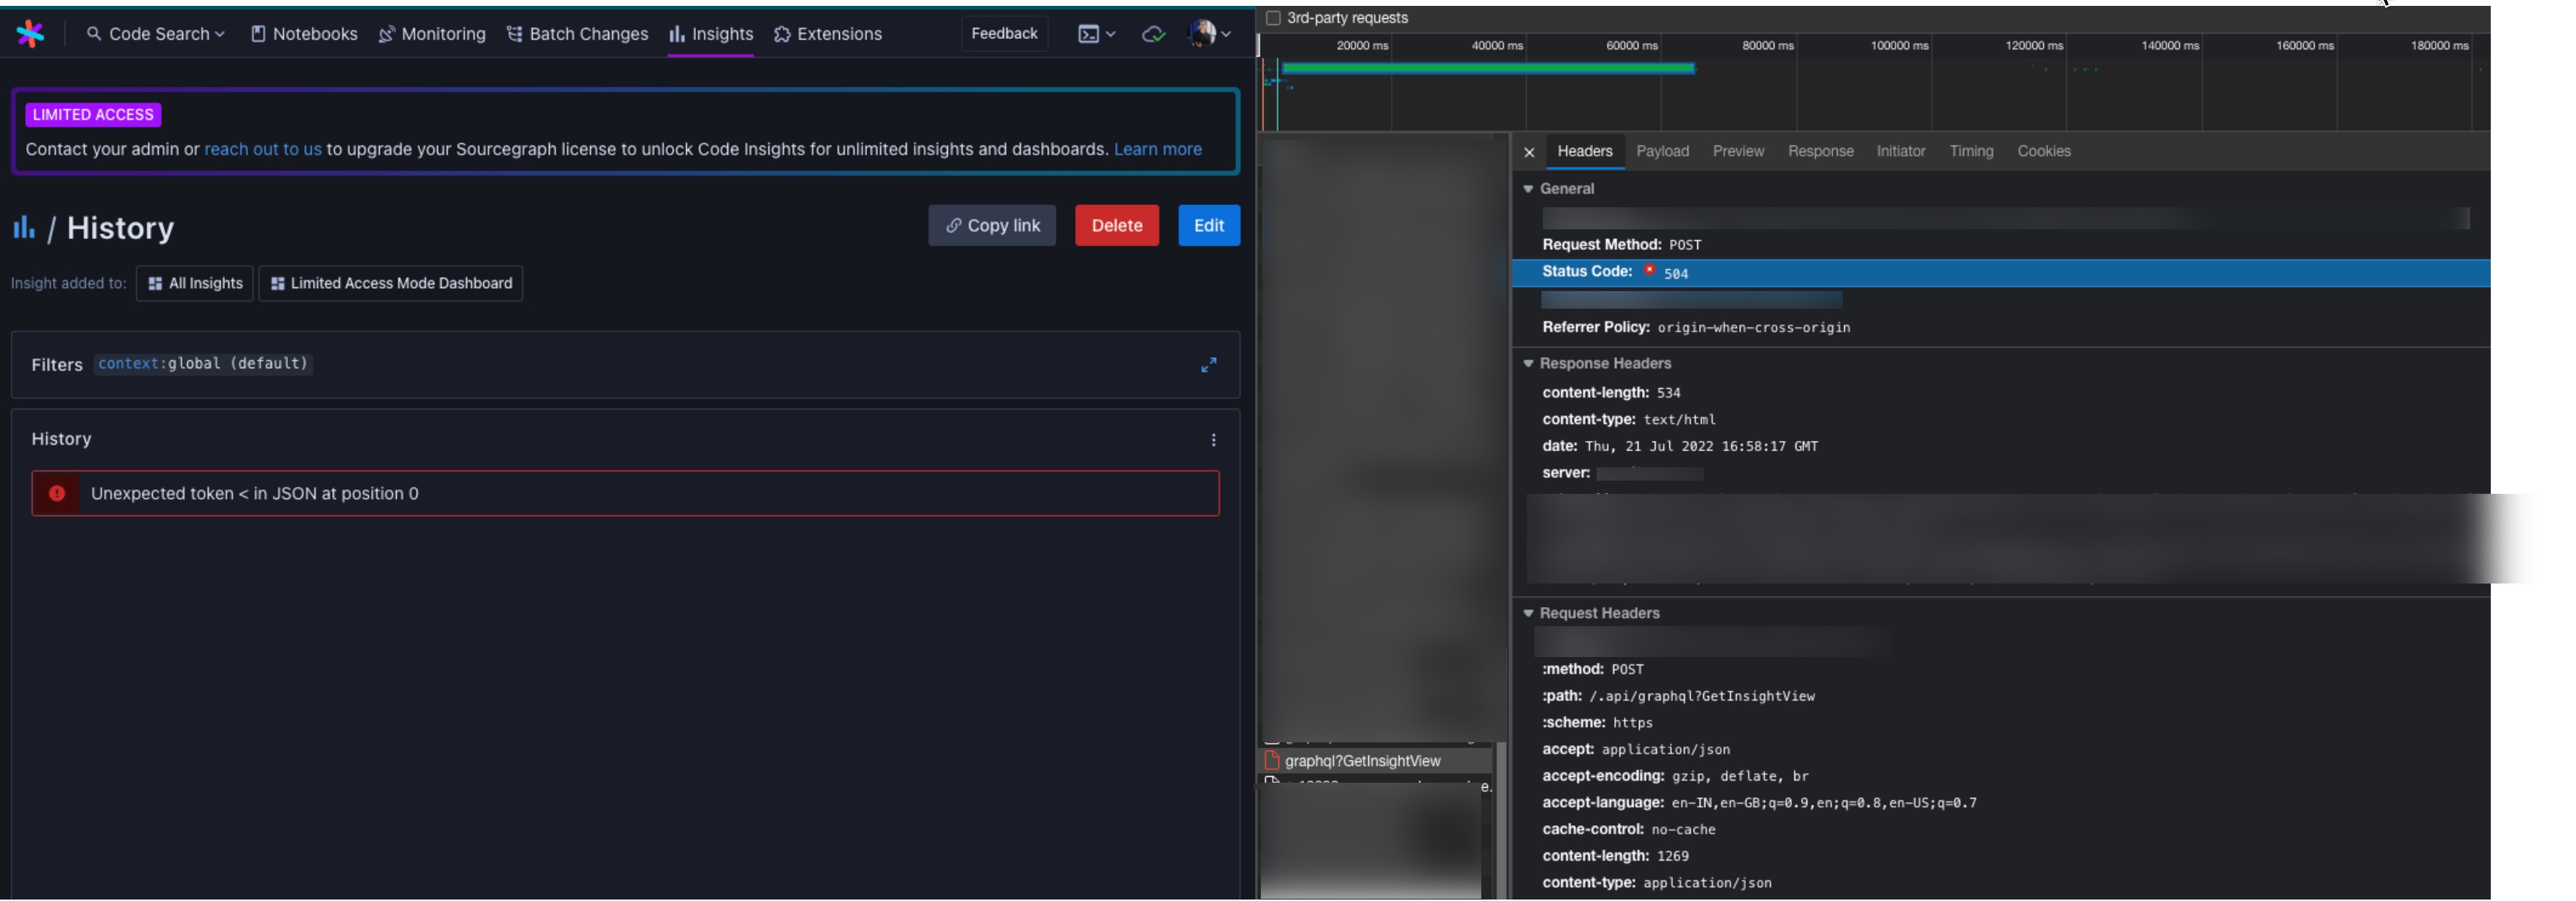This screenshot has height=901, width=2576.
Task: Open History card three-dot options menu
Action: (x=1213, y=440)
